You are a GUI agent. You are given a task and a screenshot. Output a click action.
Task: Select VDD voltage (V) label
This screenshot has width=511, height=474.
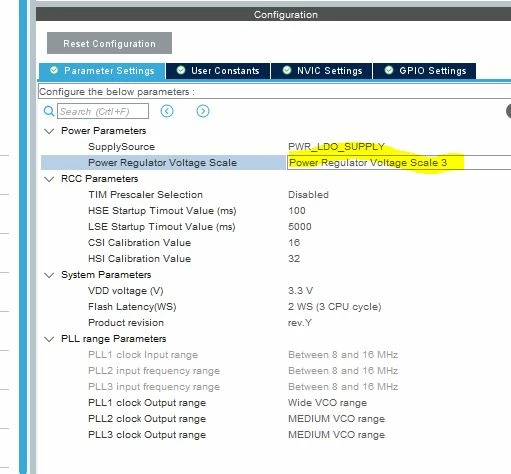pos(126,291)
